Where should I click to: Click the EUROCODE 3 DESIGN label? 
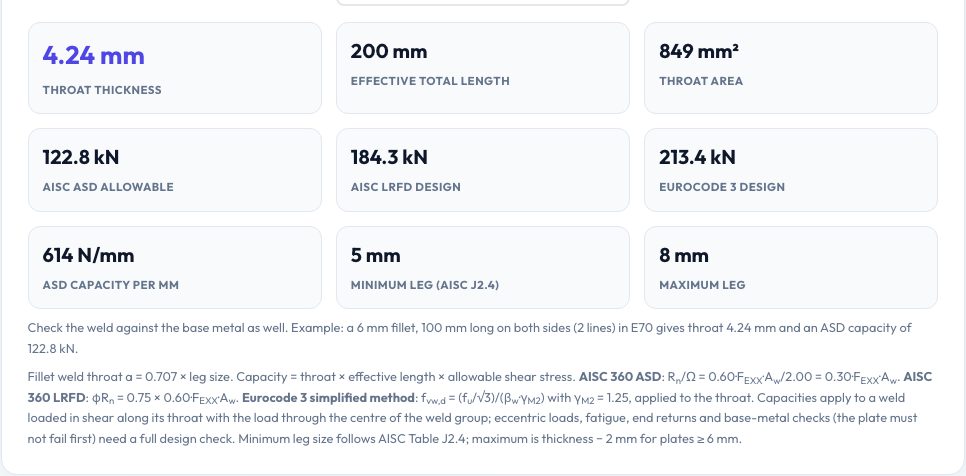pos(721,187)
